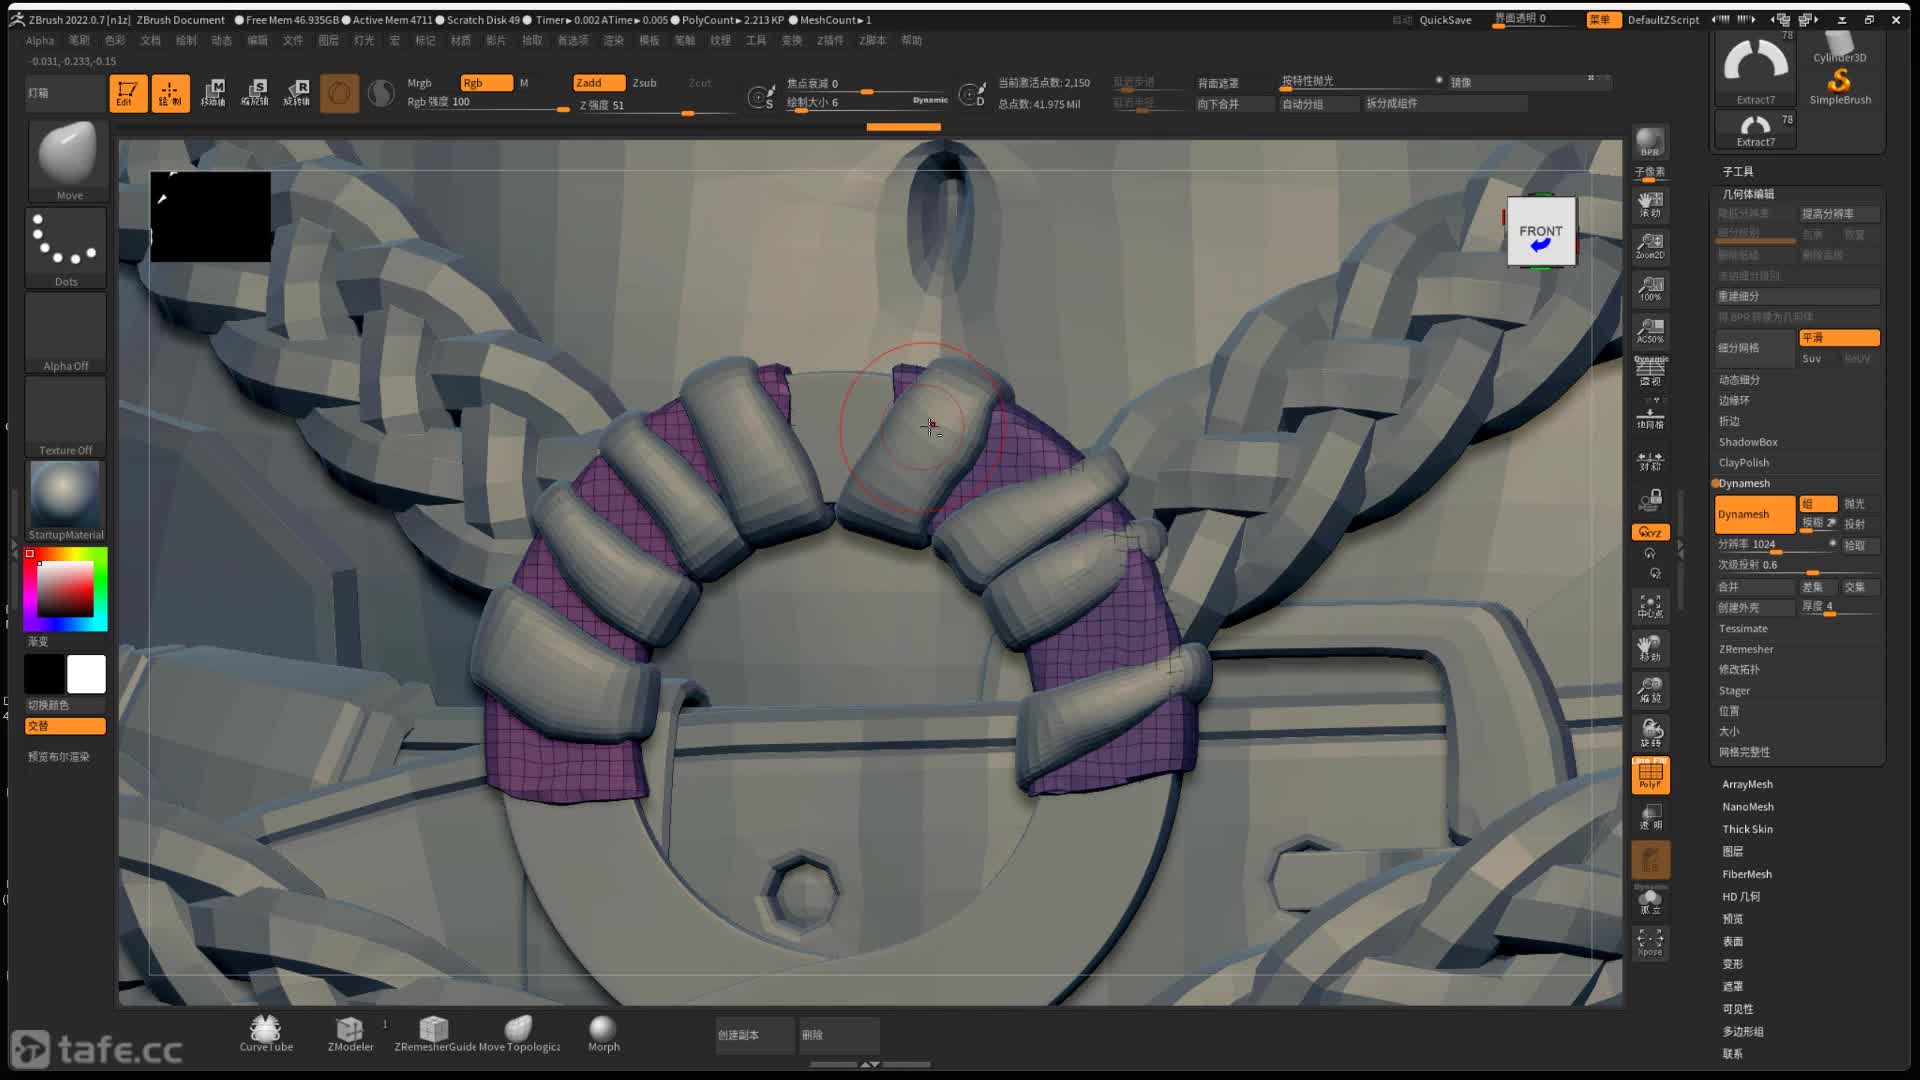This screenshot has height=1080, width=1920.
Task: Select the CurveTube brush
Action: coord(266,1033)
